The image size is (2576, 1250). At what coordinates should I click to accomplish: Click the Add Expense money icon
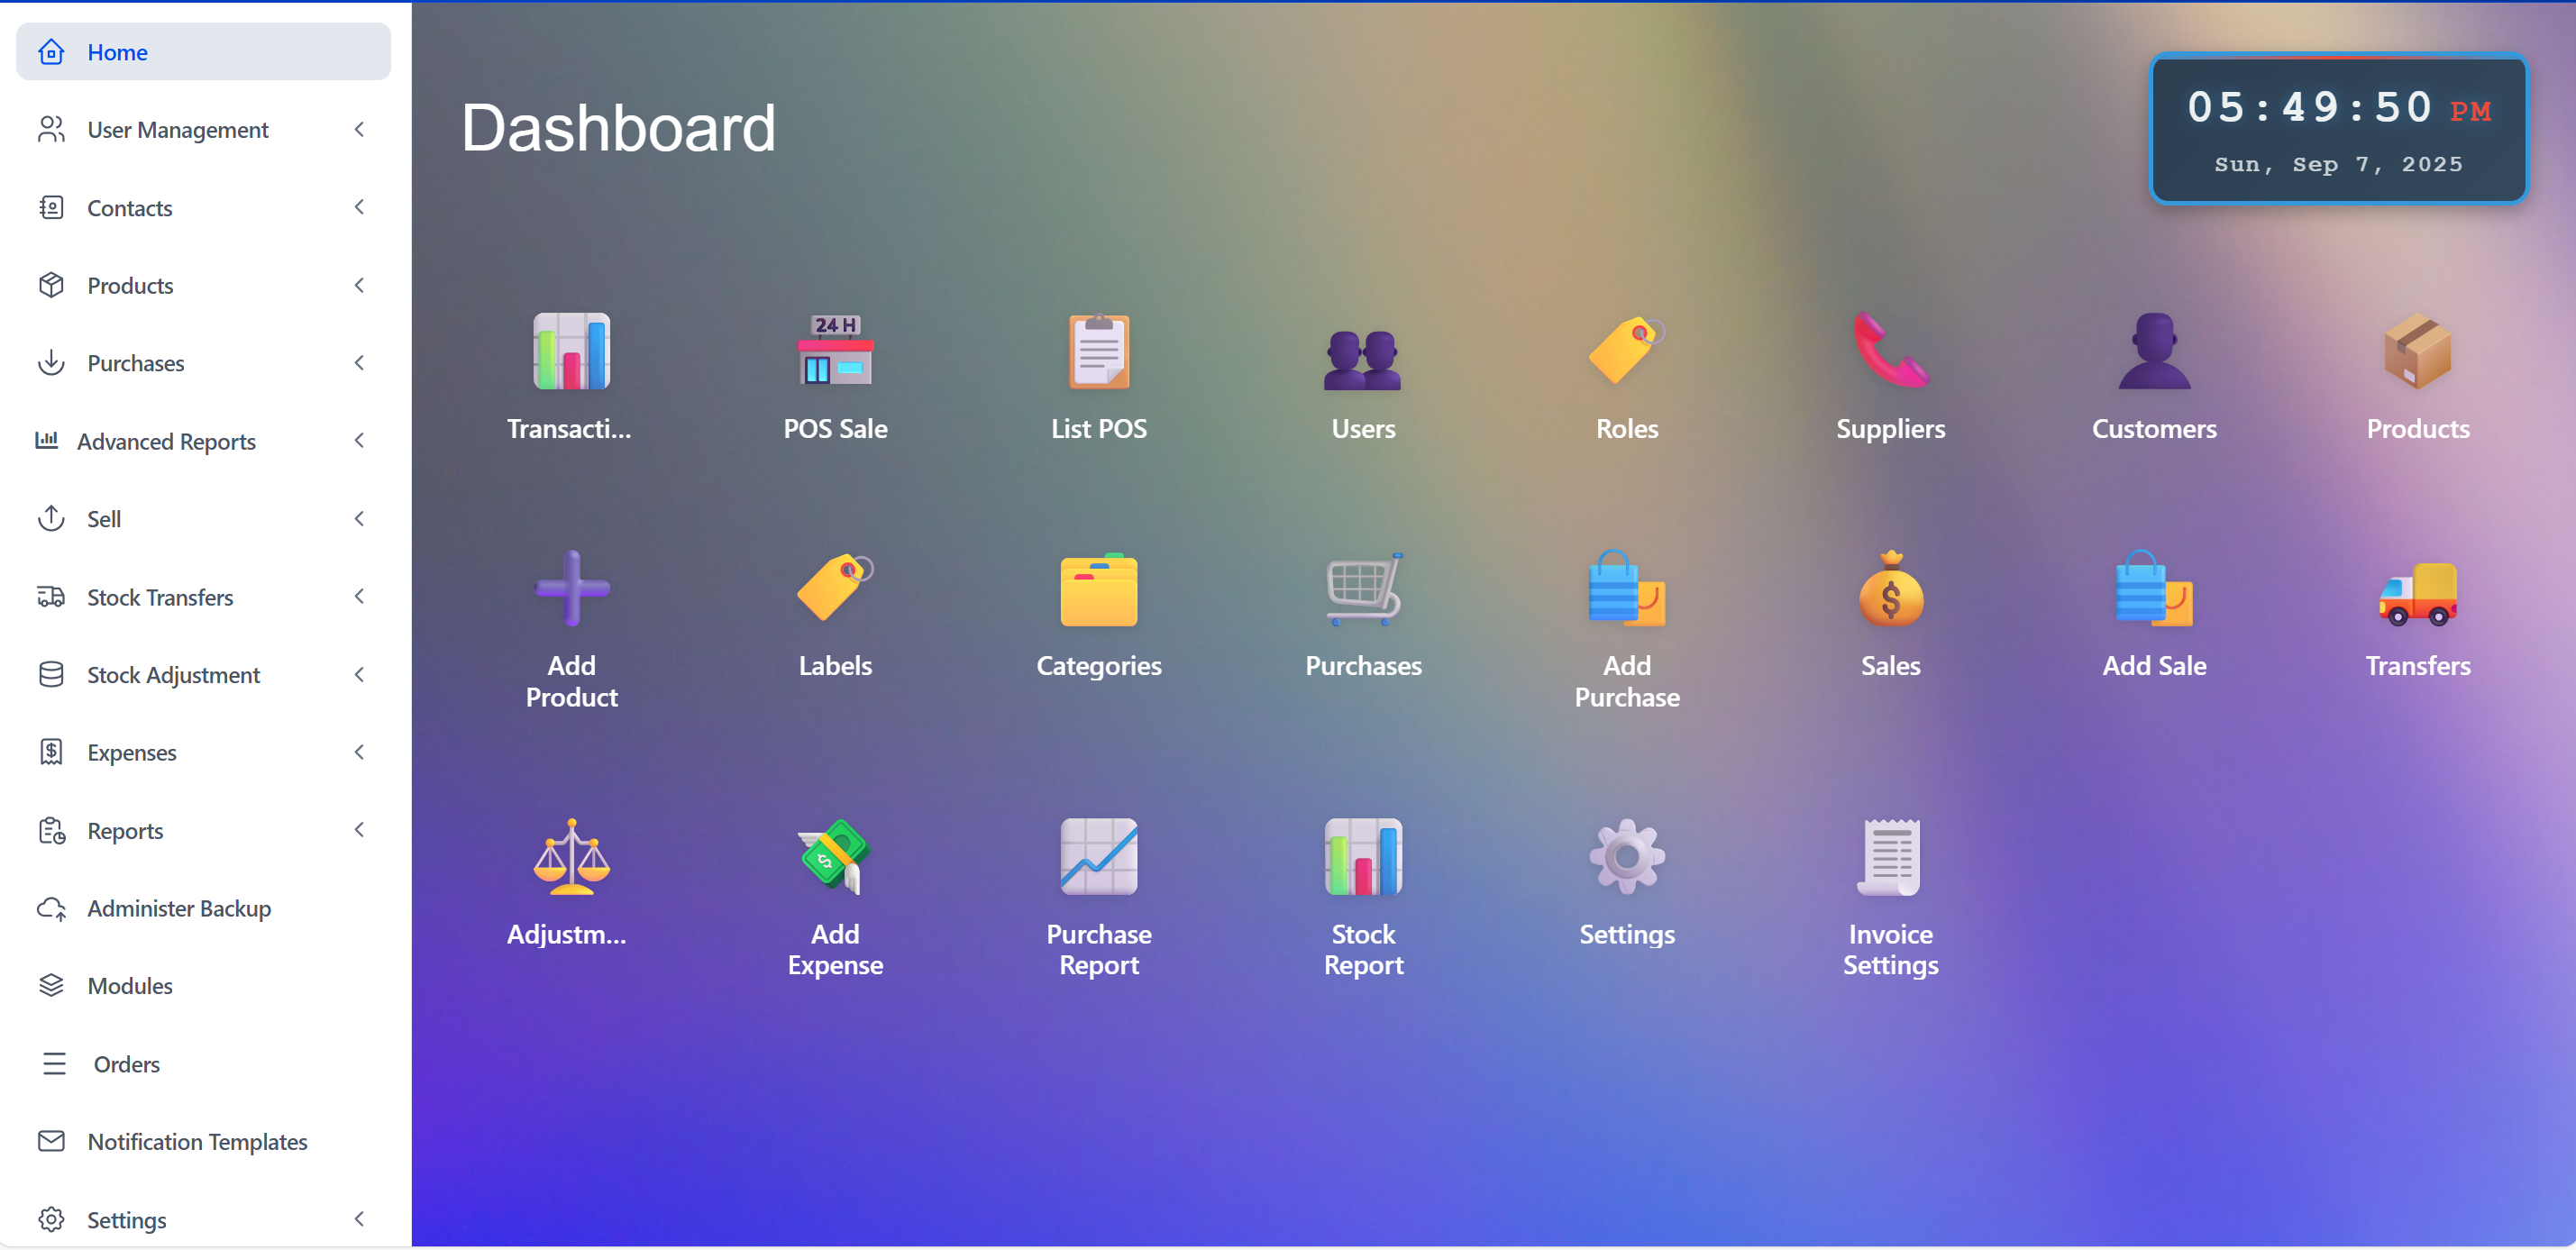(x=835, y=857)
